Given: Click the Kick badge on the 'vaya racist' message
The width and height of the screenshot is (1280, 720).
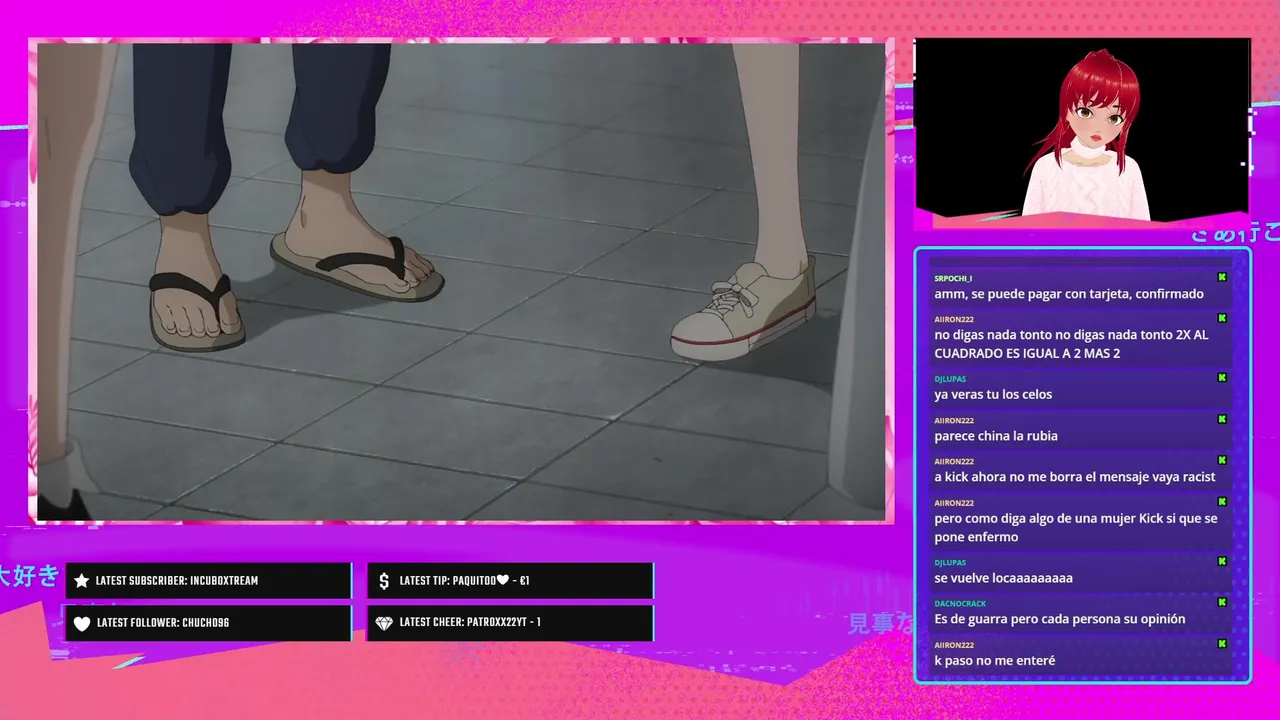Looking at the screenshot, I should click(x=1222, y=461).
